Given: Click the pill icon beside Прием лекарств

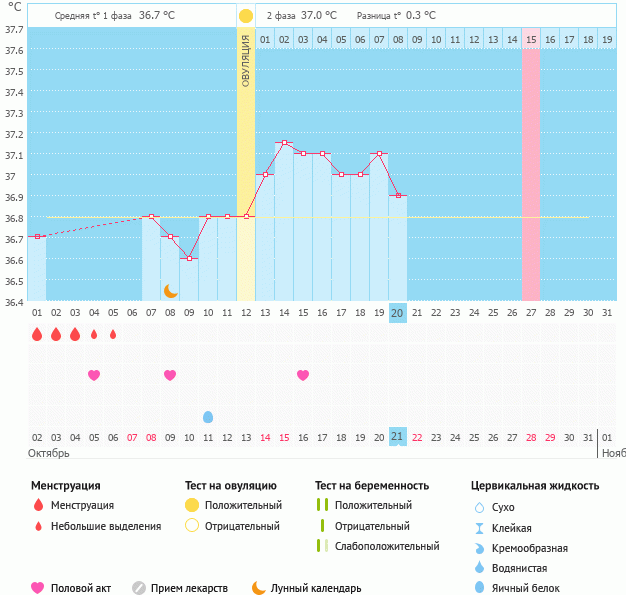Looking at the screenshot, I should 139,588.
